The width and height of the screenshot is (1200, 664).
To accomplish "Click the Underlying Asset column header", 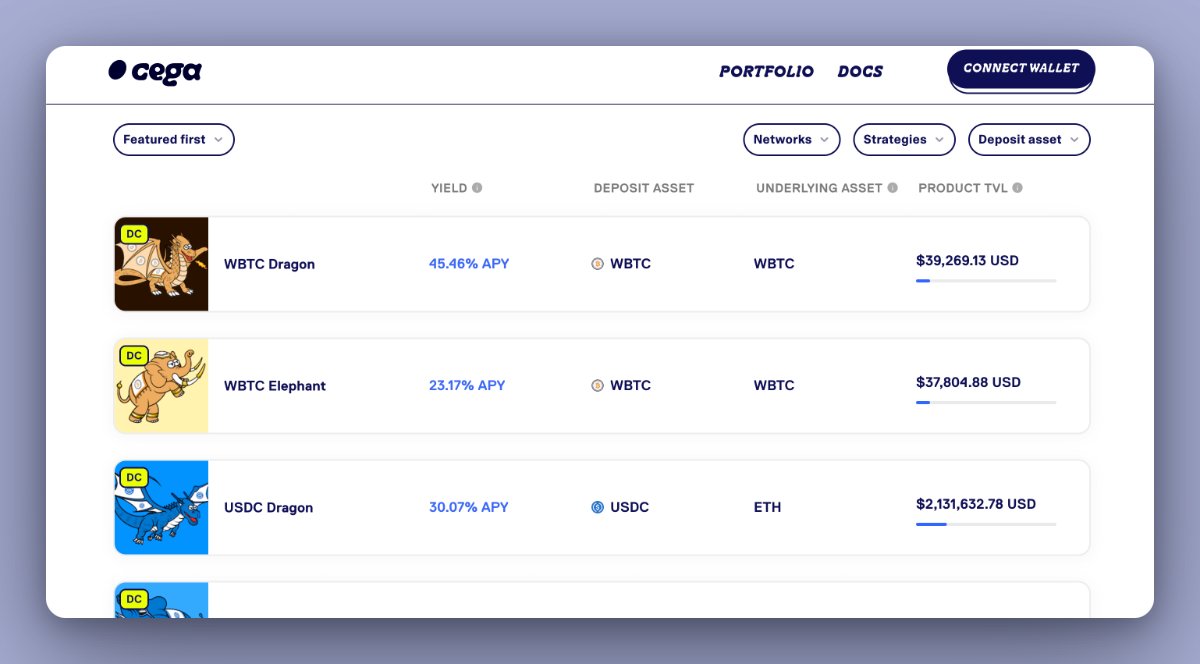I will (819, 188).
